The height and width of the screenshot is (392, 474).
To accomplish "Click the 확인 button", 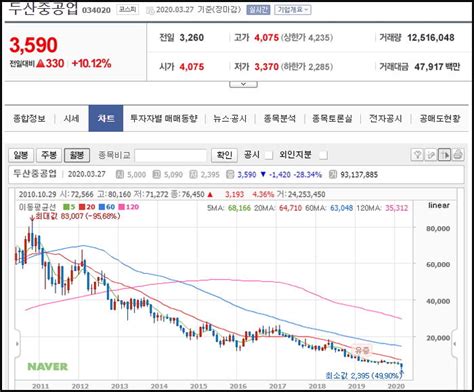I will [224, 155].
